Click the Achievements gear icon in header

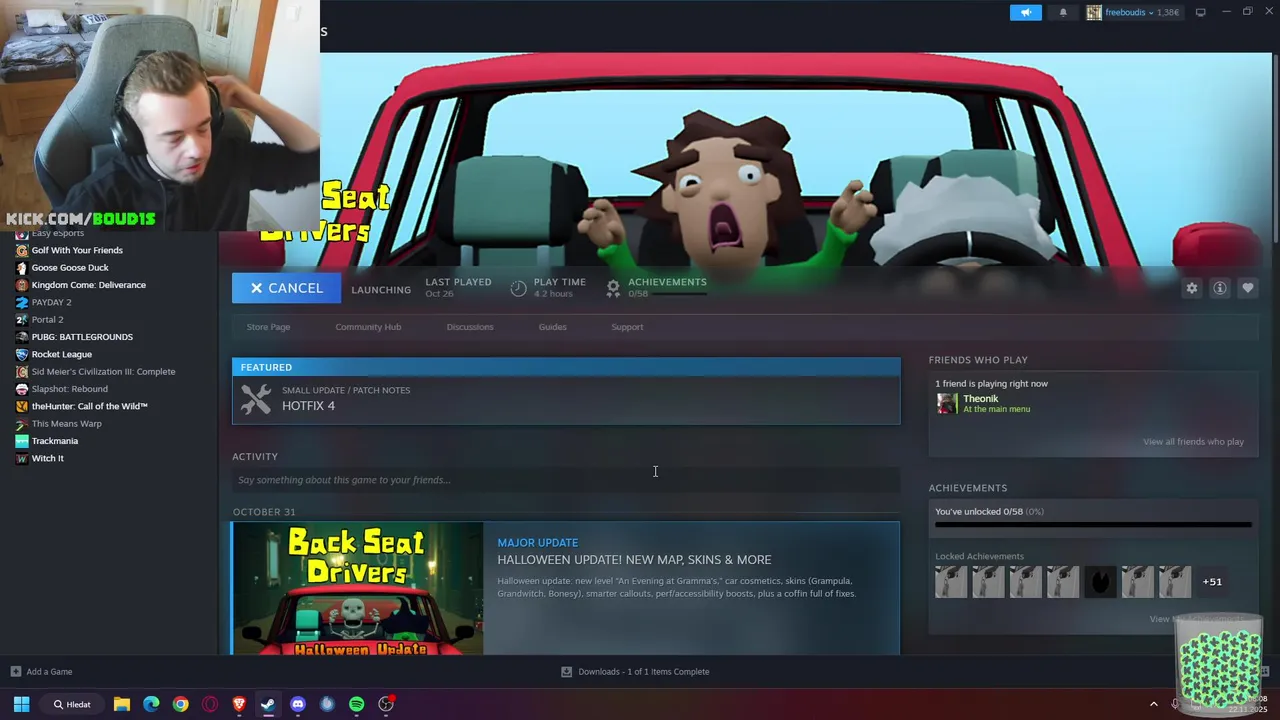tap(613, 288)
